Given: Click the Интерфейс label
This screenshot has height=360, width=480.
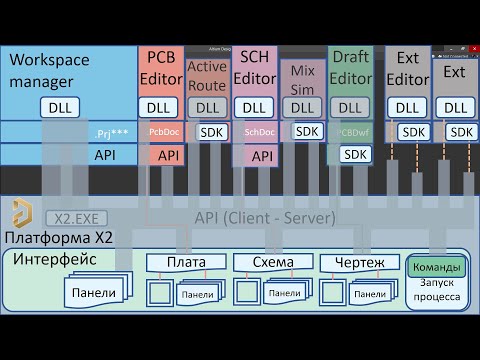Looking at the screenshot, I should click(x=55, y=259).
